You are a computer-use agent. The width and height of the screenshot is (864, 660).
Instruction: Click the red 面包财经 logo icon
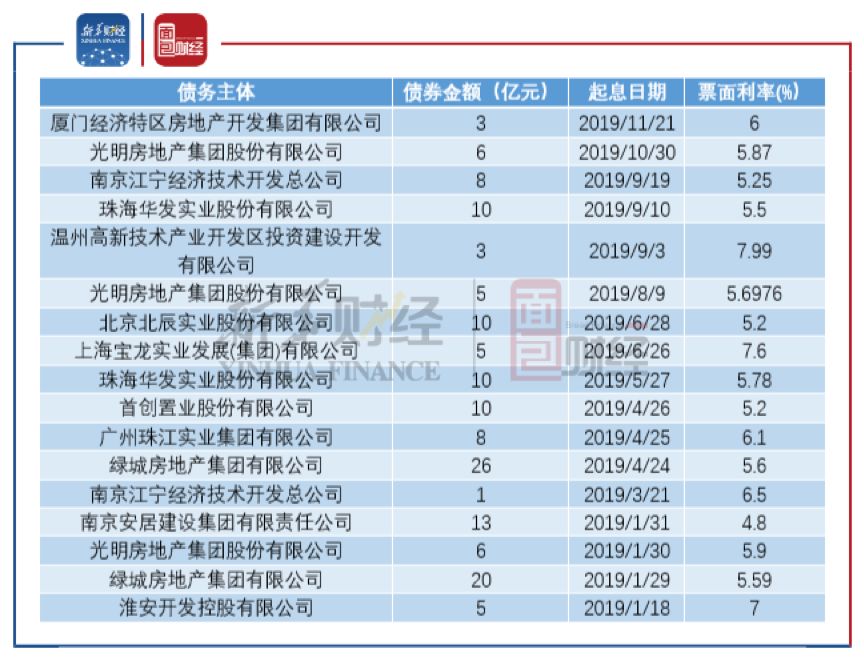(181, 40)
